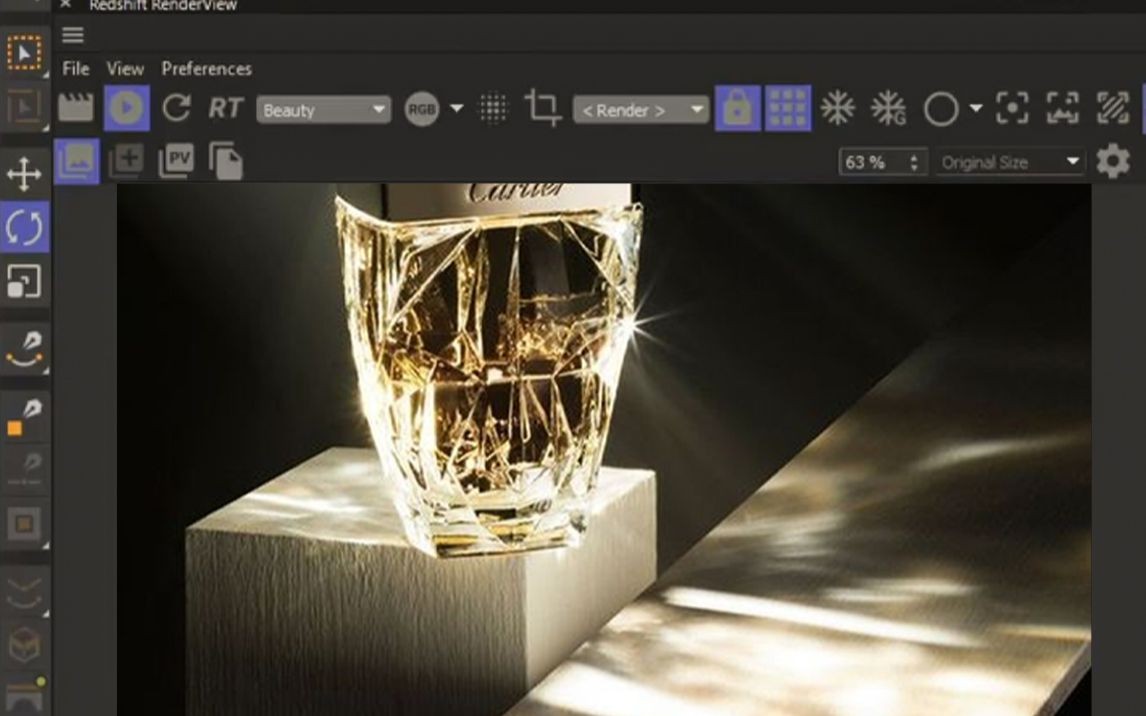
Task: Open the Preferences menu
Action: pos(207,69)
